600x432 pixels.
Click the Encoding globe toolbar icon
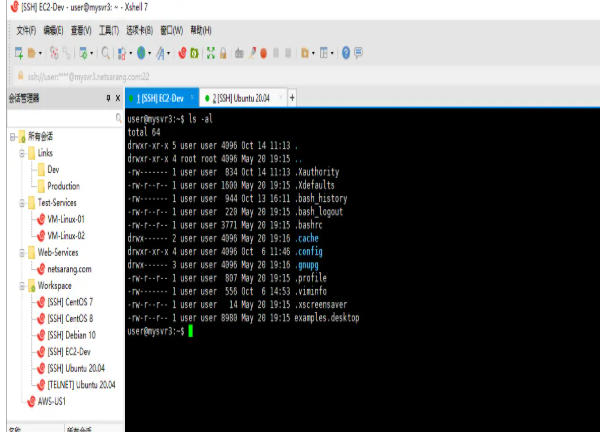[141, 53]
